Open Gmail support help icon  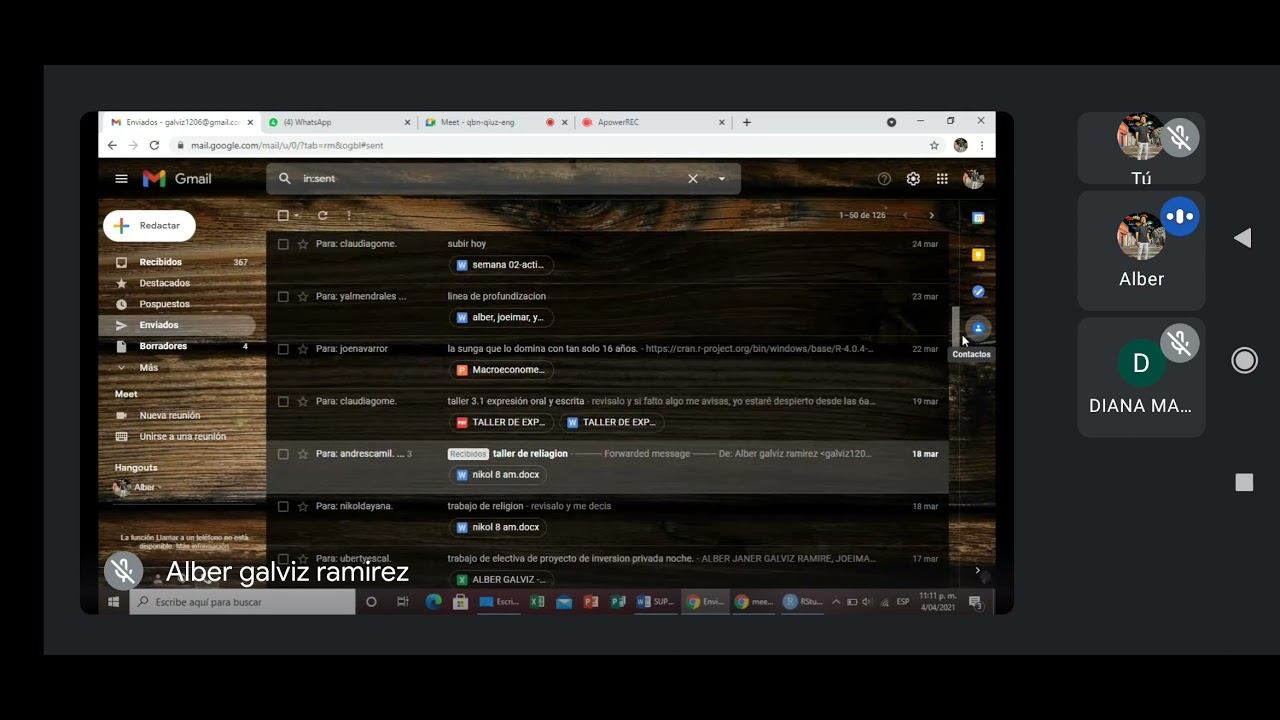click(884, 179)
